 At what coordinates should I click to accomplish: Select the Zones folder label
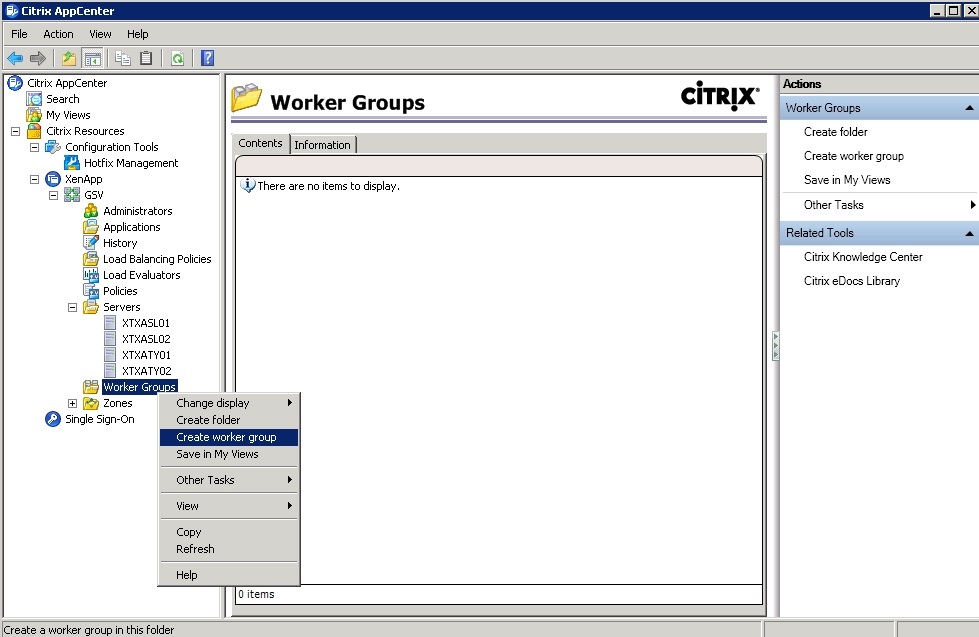coord(117,403)
